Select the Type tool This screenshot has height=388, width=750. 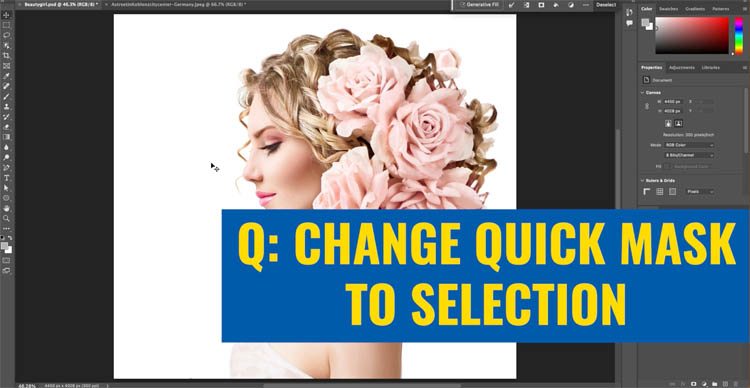pos(7,177)
